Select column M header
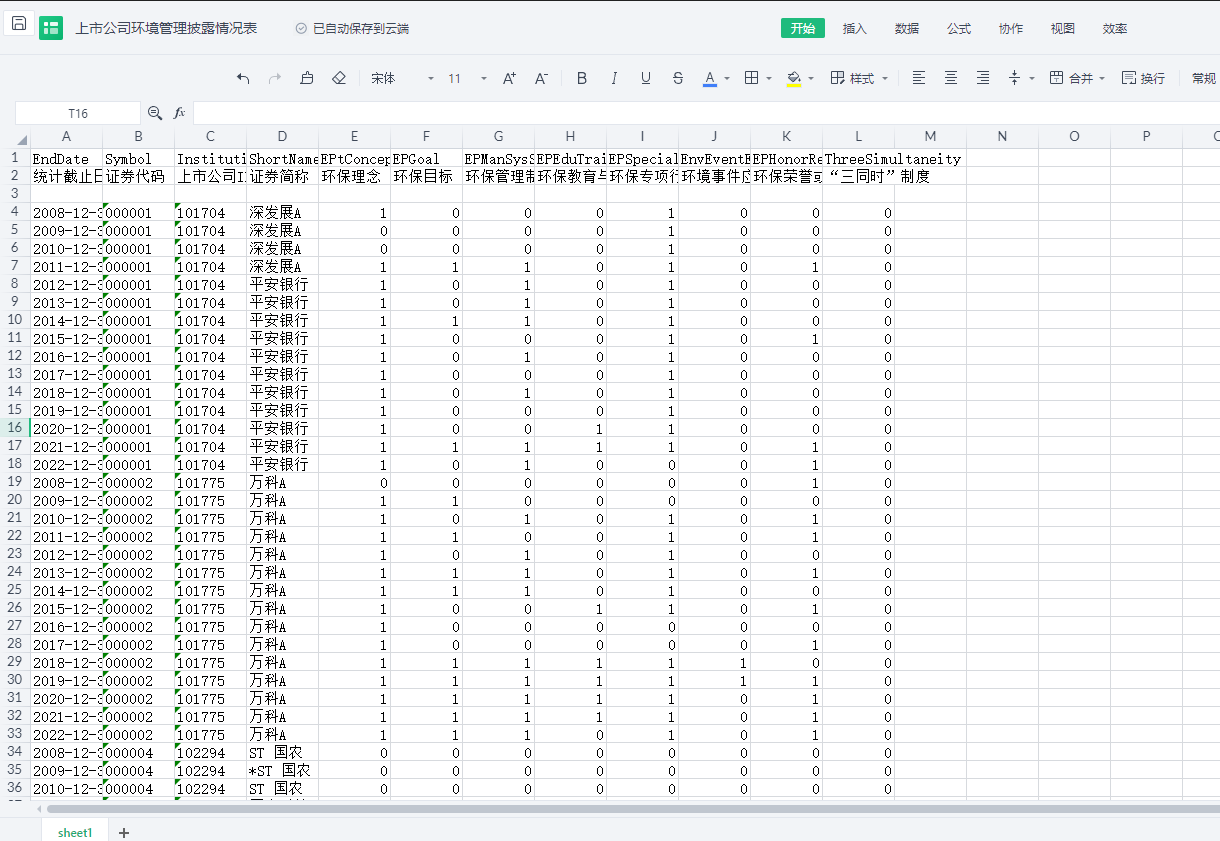The height and width of the screenshot is (841, 1220). [930, 136]
